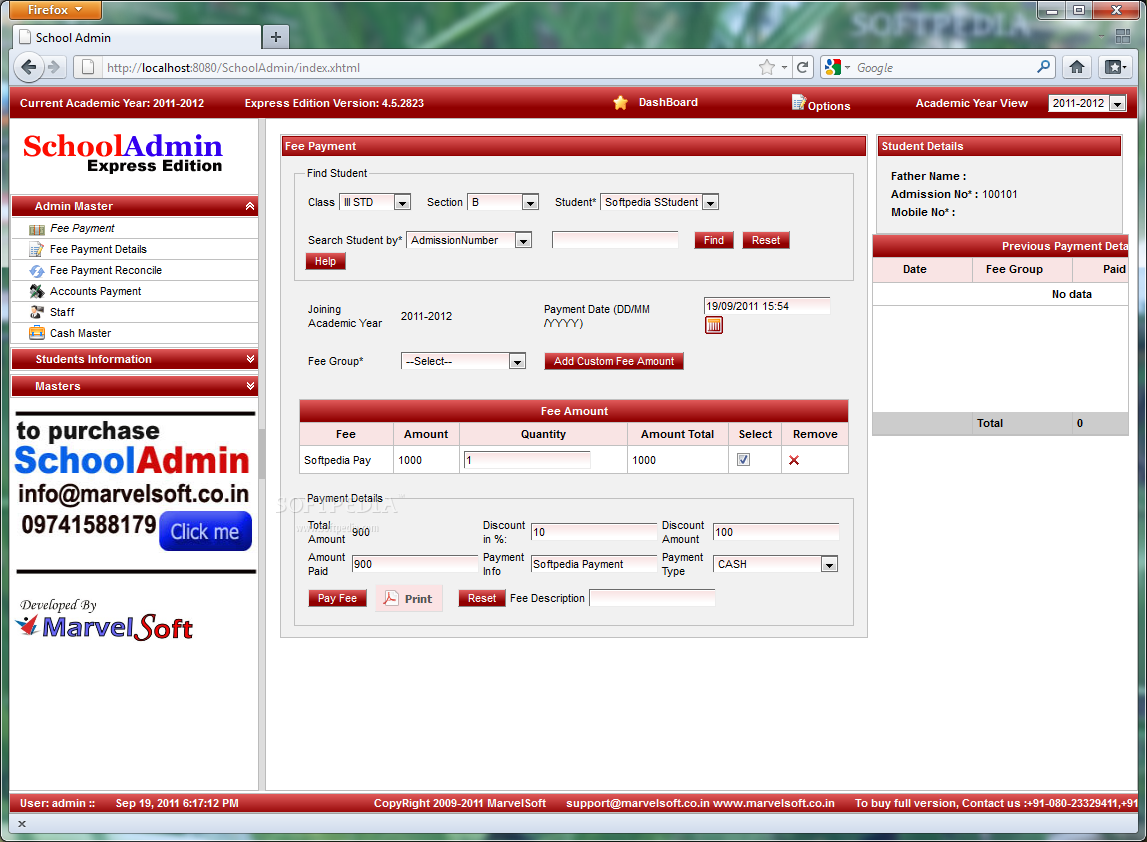Screen dimensions: 1147x842
Task: Click the Options notepad icon
Action: 798,102
